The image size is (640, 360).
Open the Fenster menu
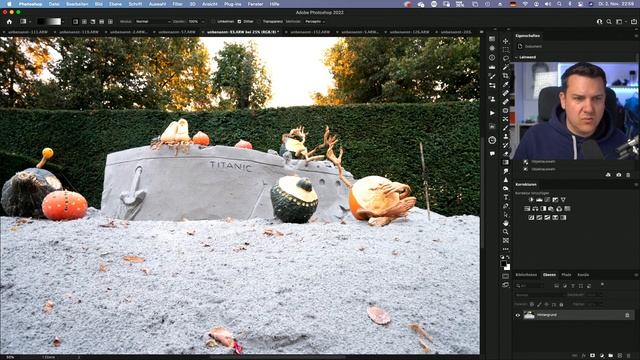(x=256, y=4)
